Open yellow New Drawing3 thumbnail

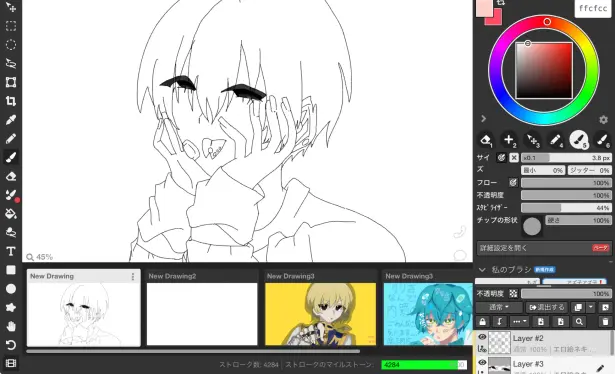pos(320,314)
